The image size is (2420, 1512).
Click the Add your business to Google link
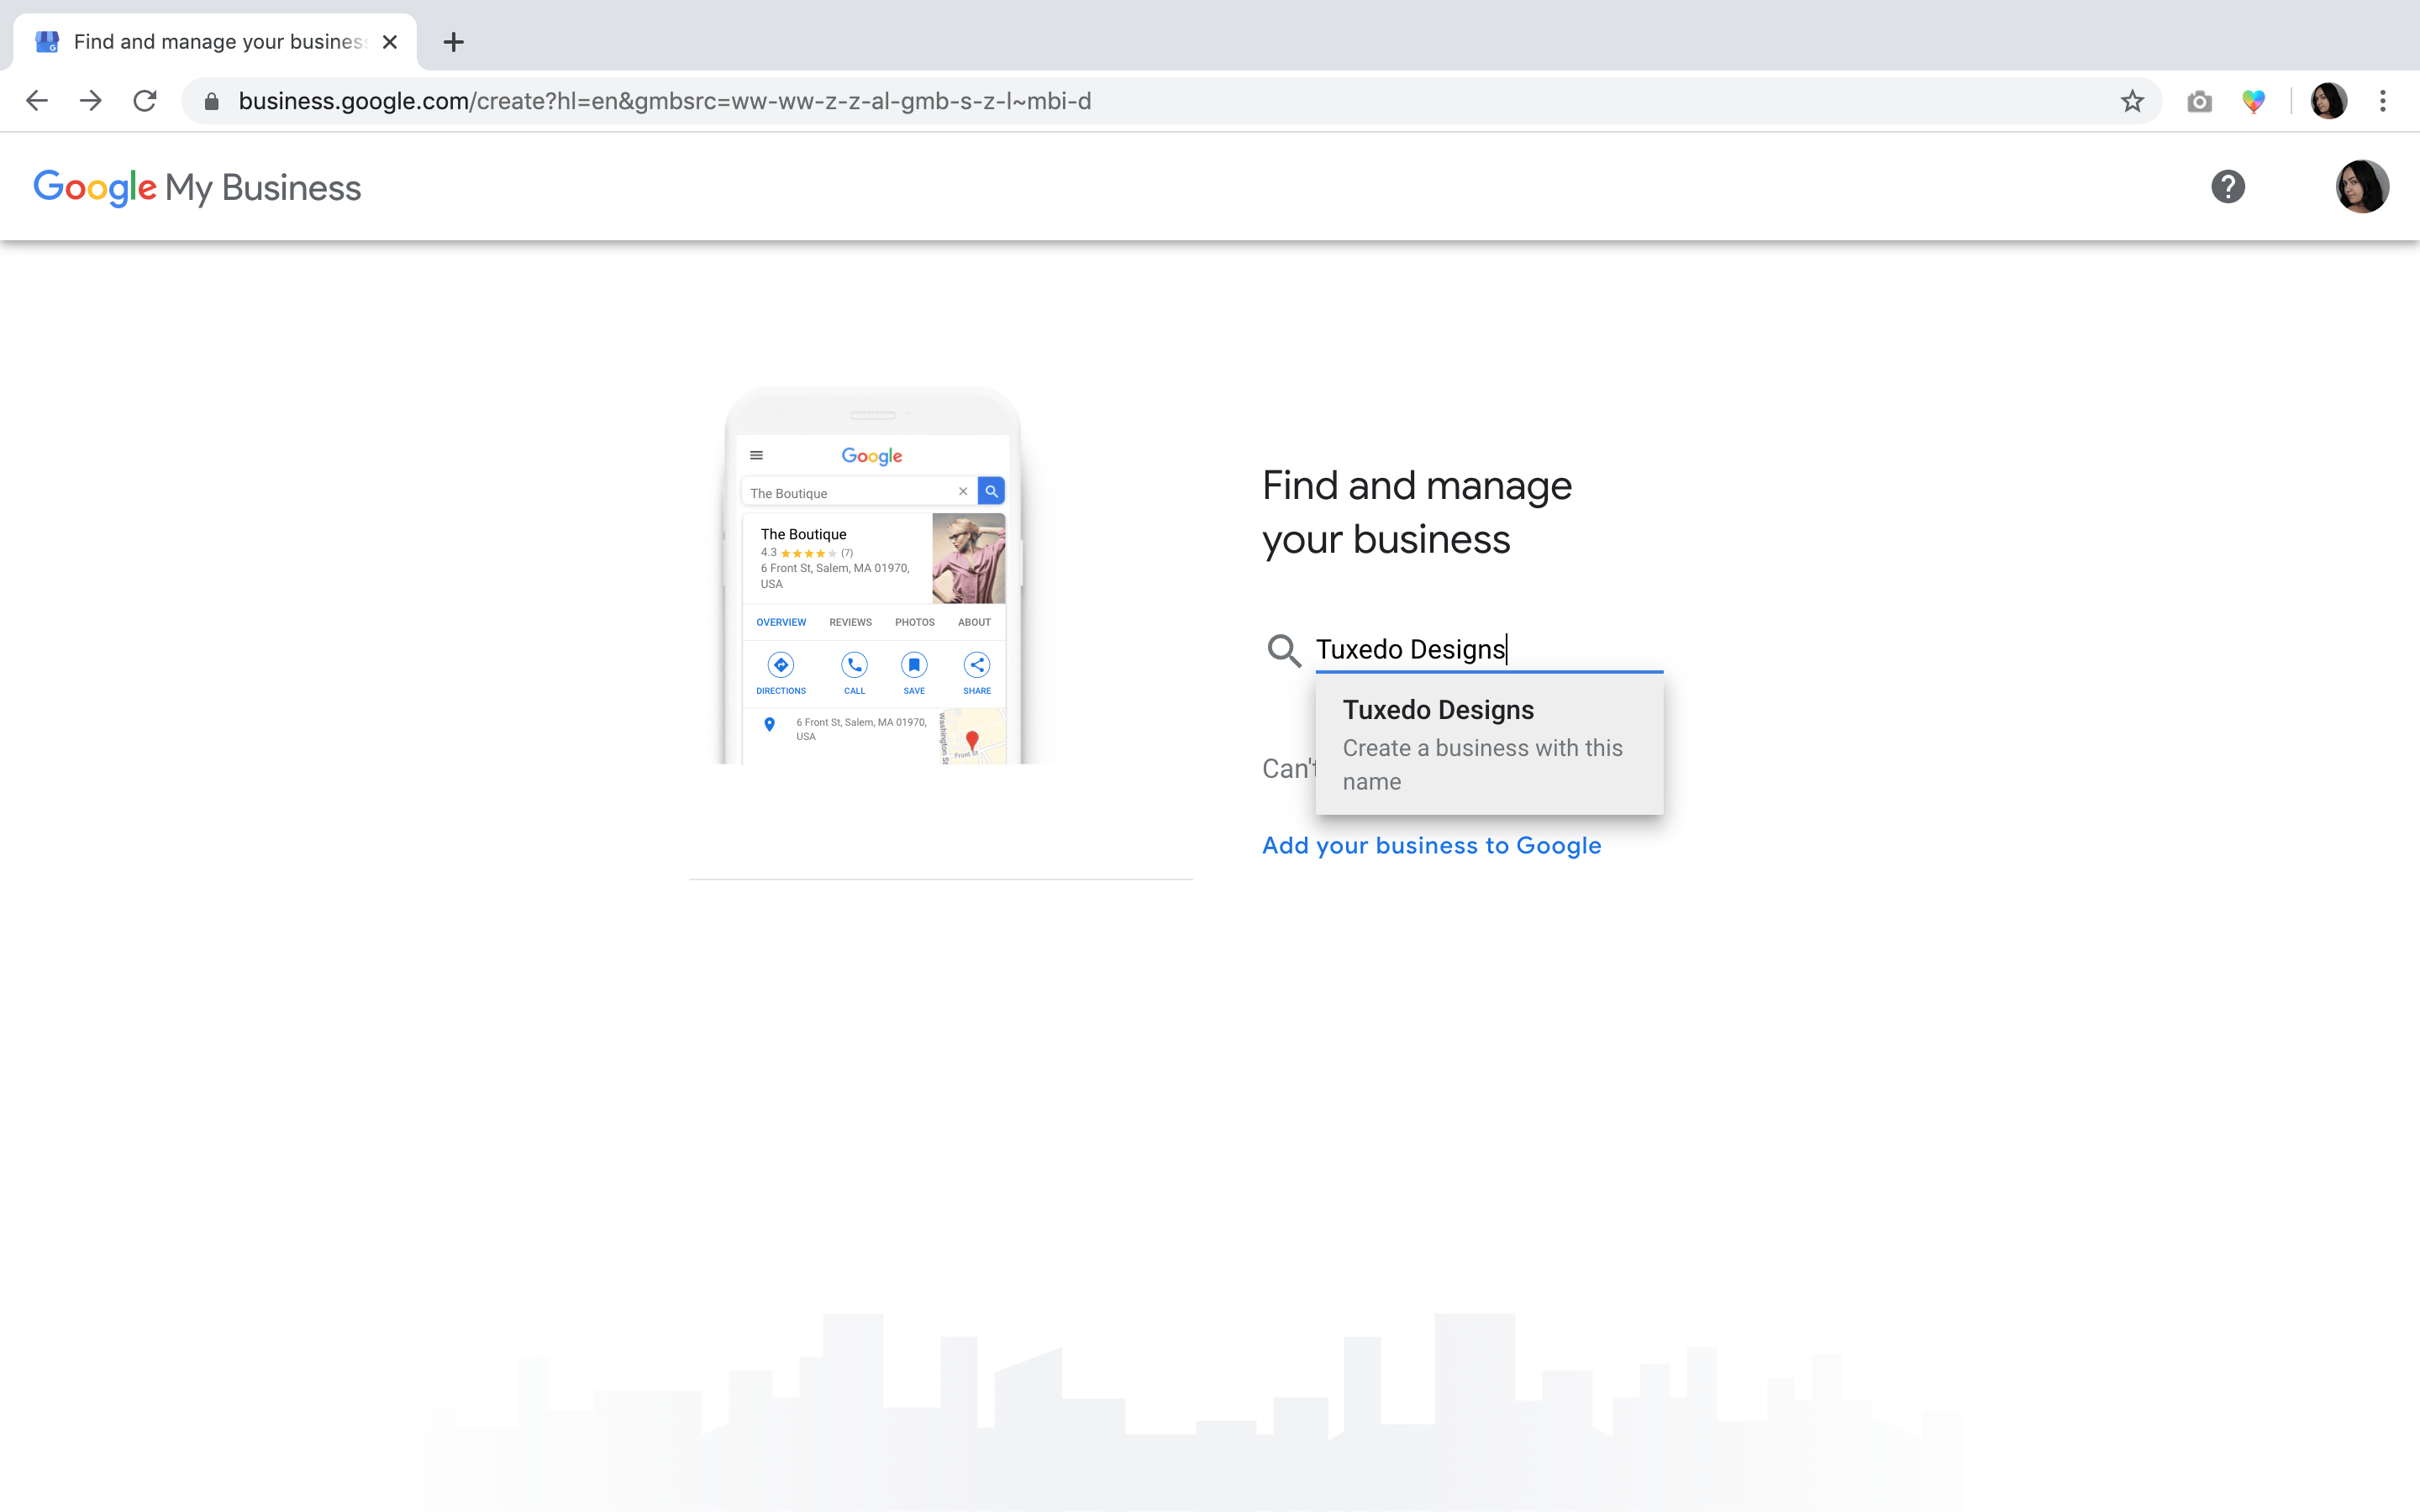1431,846
